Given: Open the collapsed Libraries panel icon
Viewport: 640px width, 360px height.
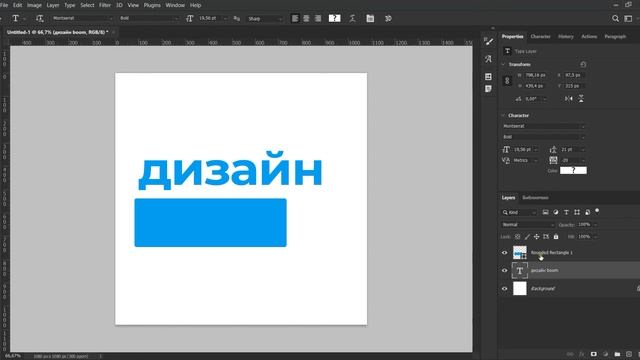Looking at the screenshot, I should click(x=489, y=77).
